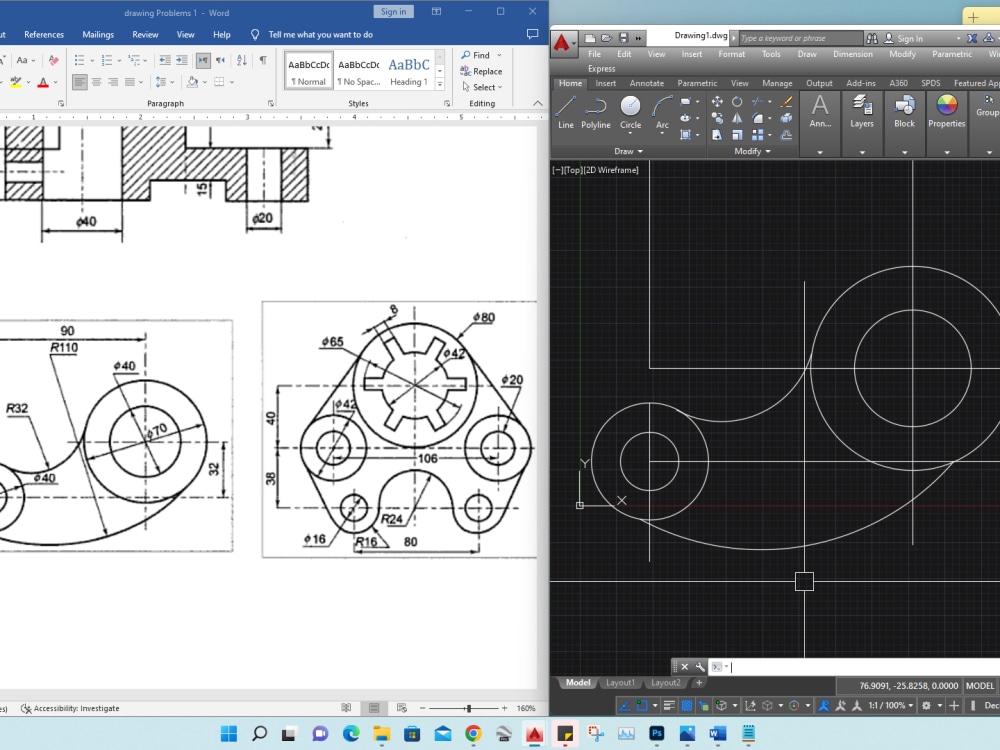Open AutoCAD Dimension menu

(853, 54)
